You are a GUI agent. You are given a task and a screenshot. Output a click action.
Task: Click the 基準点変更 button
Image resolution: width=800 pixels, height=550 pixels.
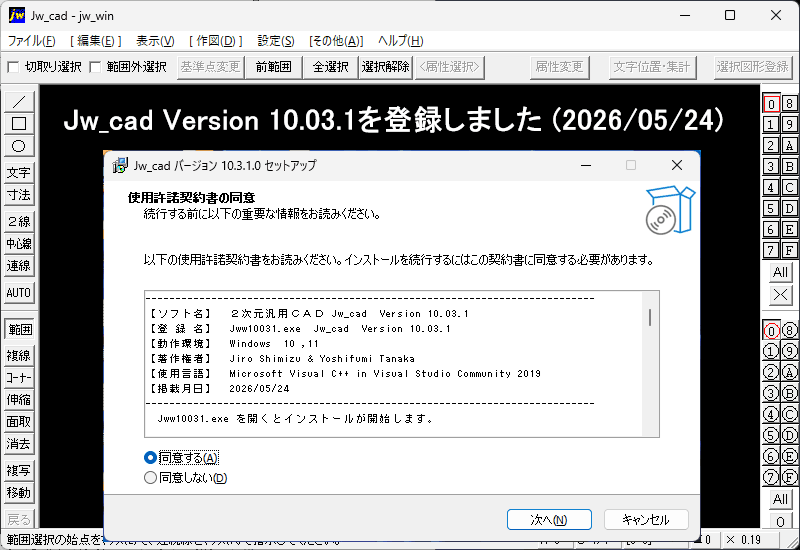pos(210,67)
